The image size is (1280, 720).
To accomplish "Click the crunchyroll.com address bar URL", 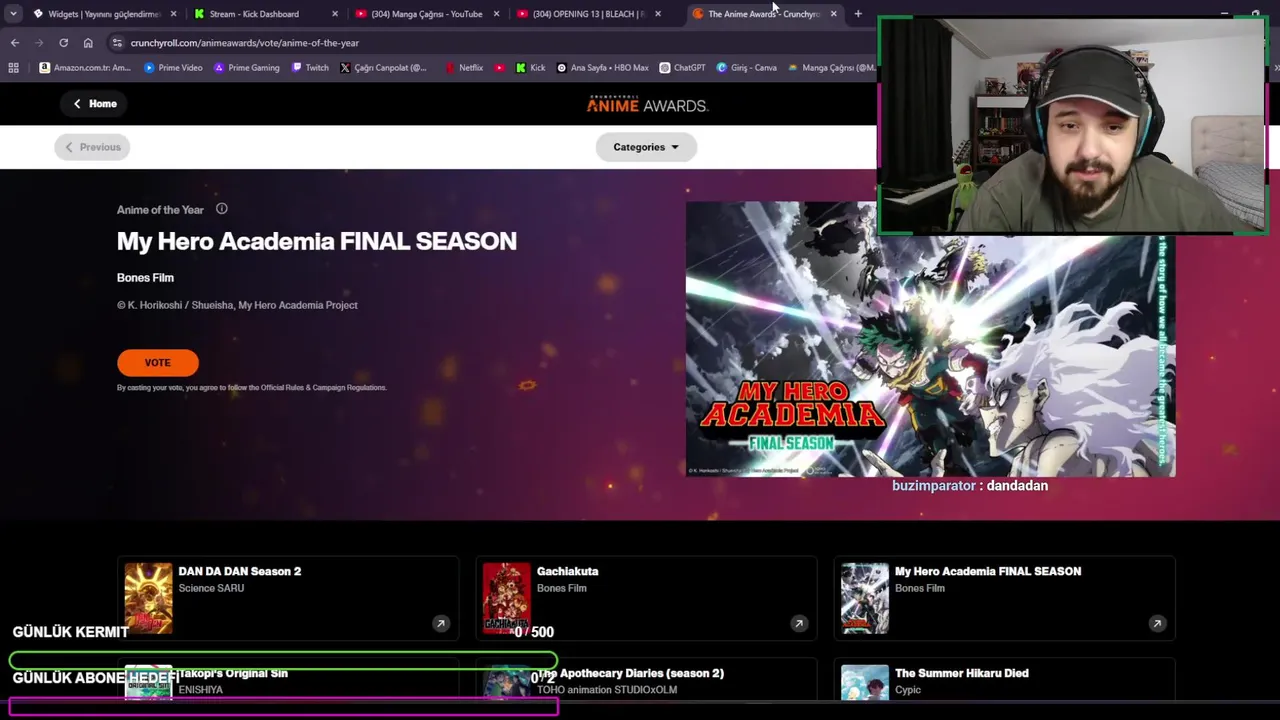I will (x=245, y=43).
